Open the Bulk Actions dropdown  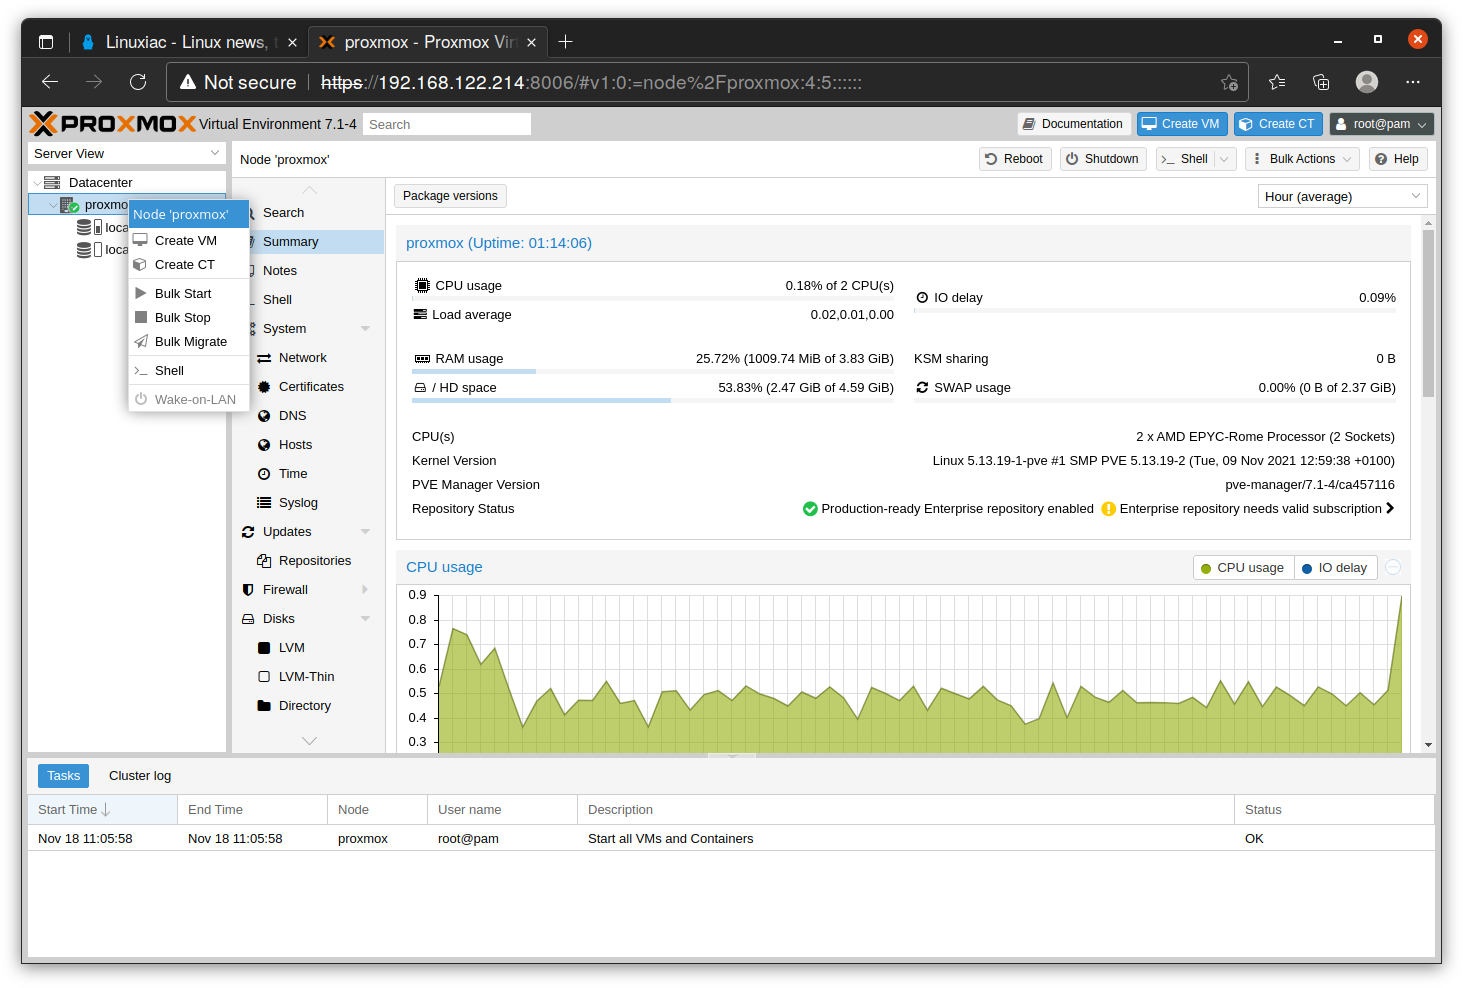click(1302, 159)
